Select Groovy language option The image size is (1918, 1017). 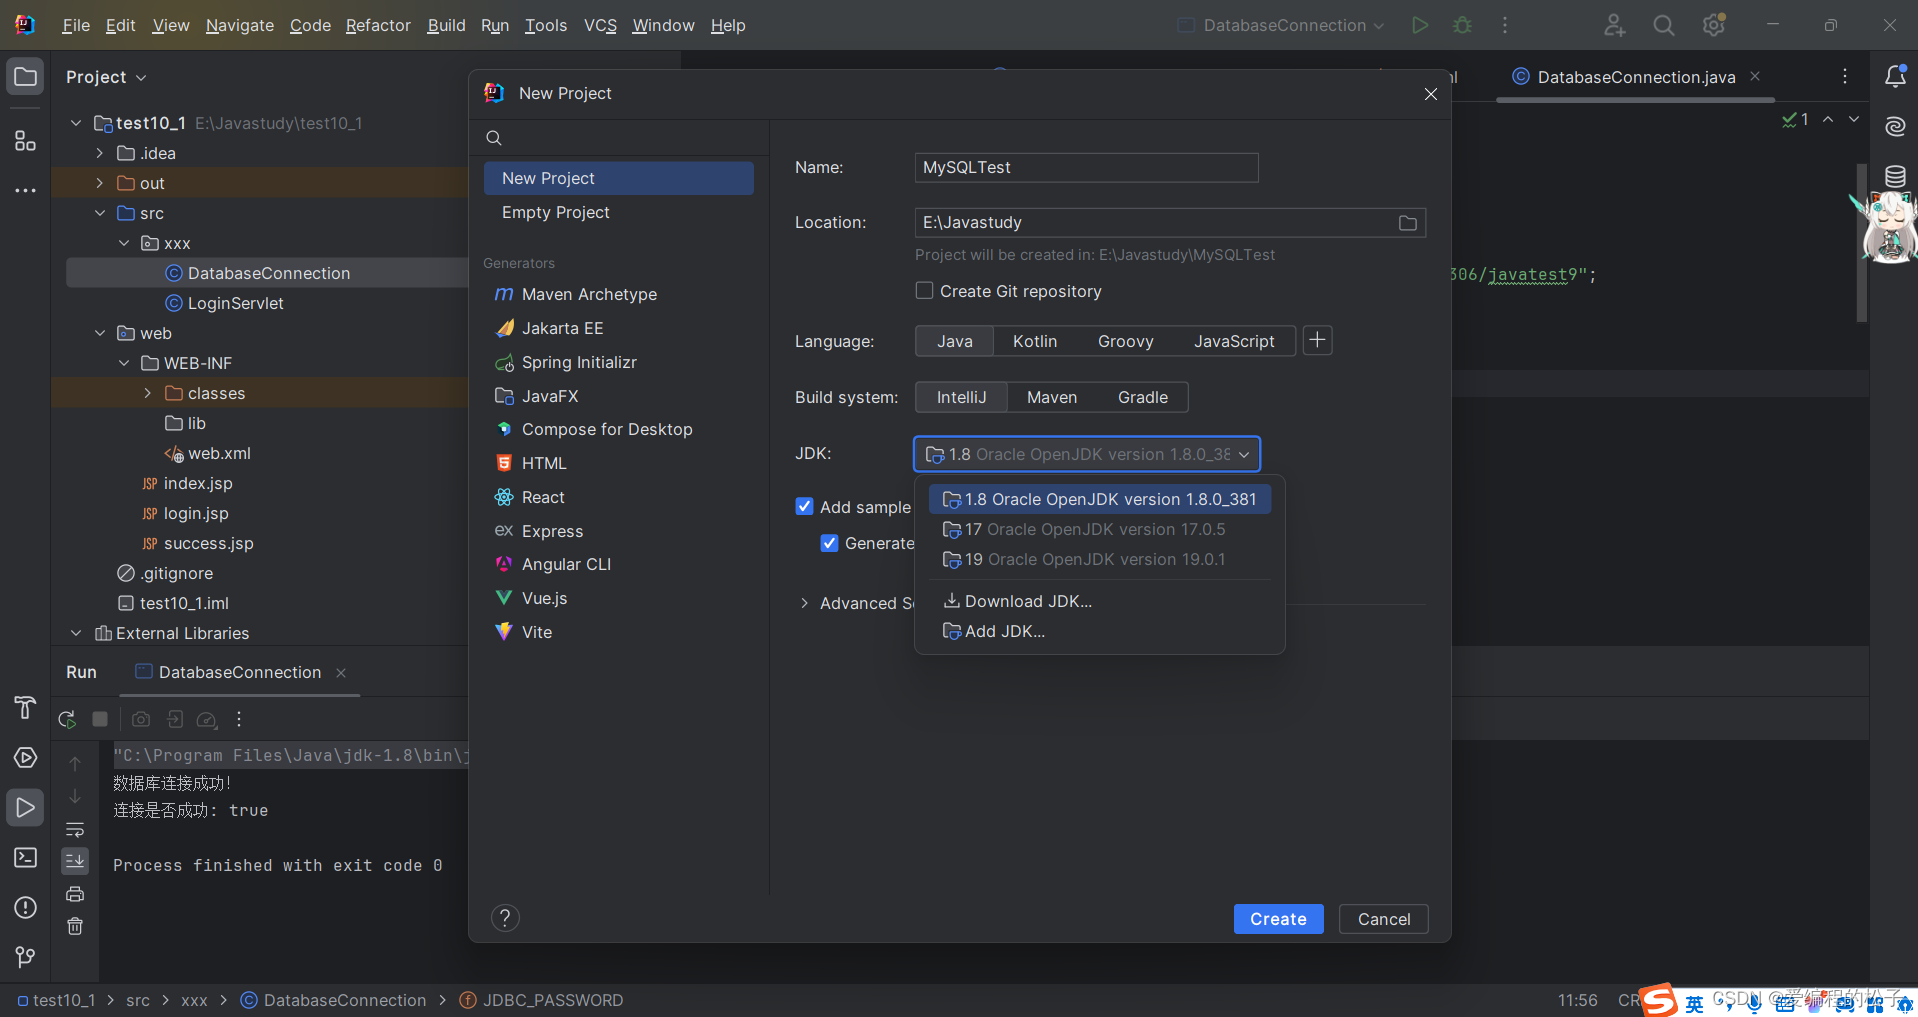pyautogui.click(x=1126, y=341)
